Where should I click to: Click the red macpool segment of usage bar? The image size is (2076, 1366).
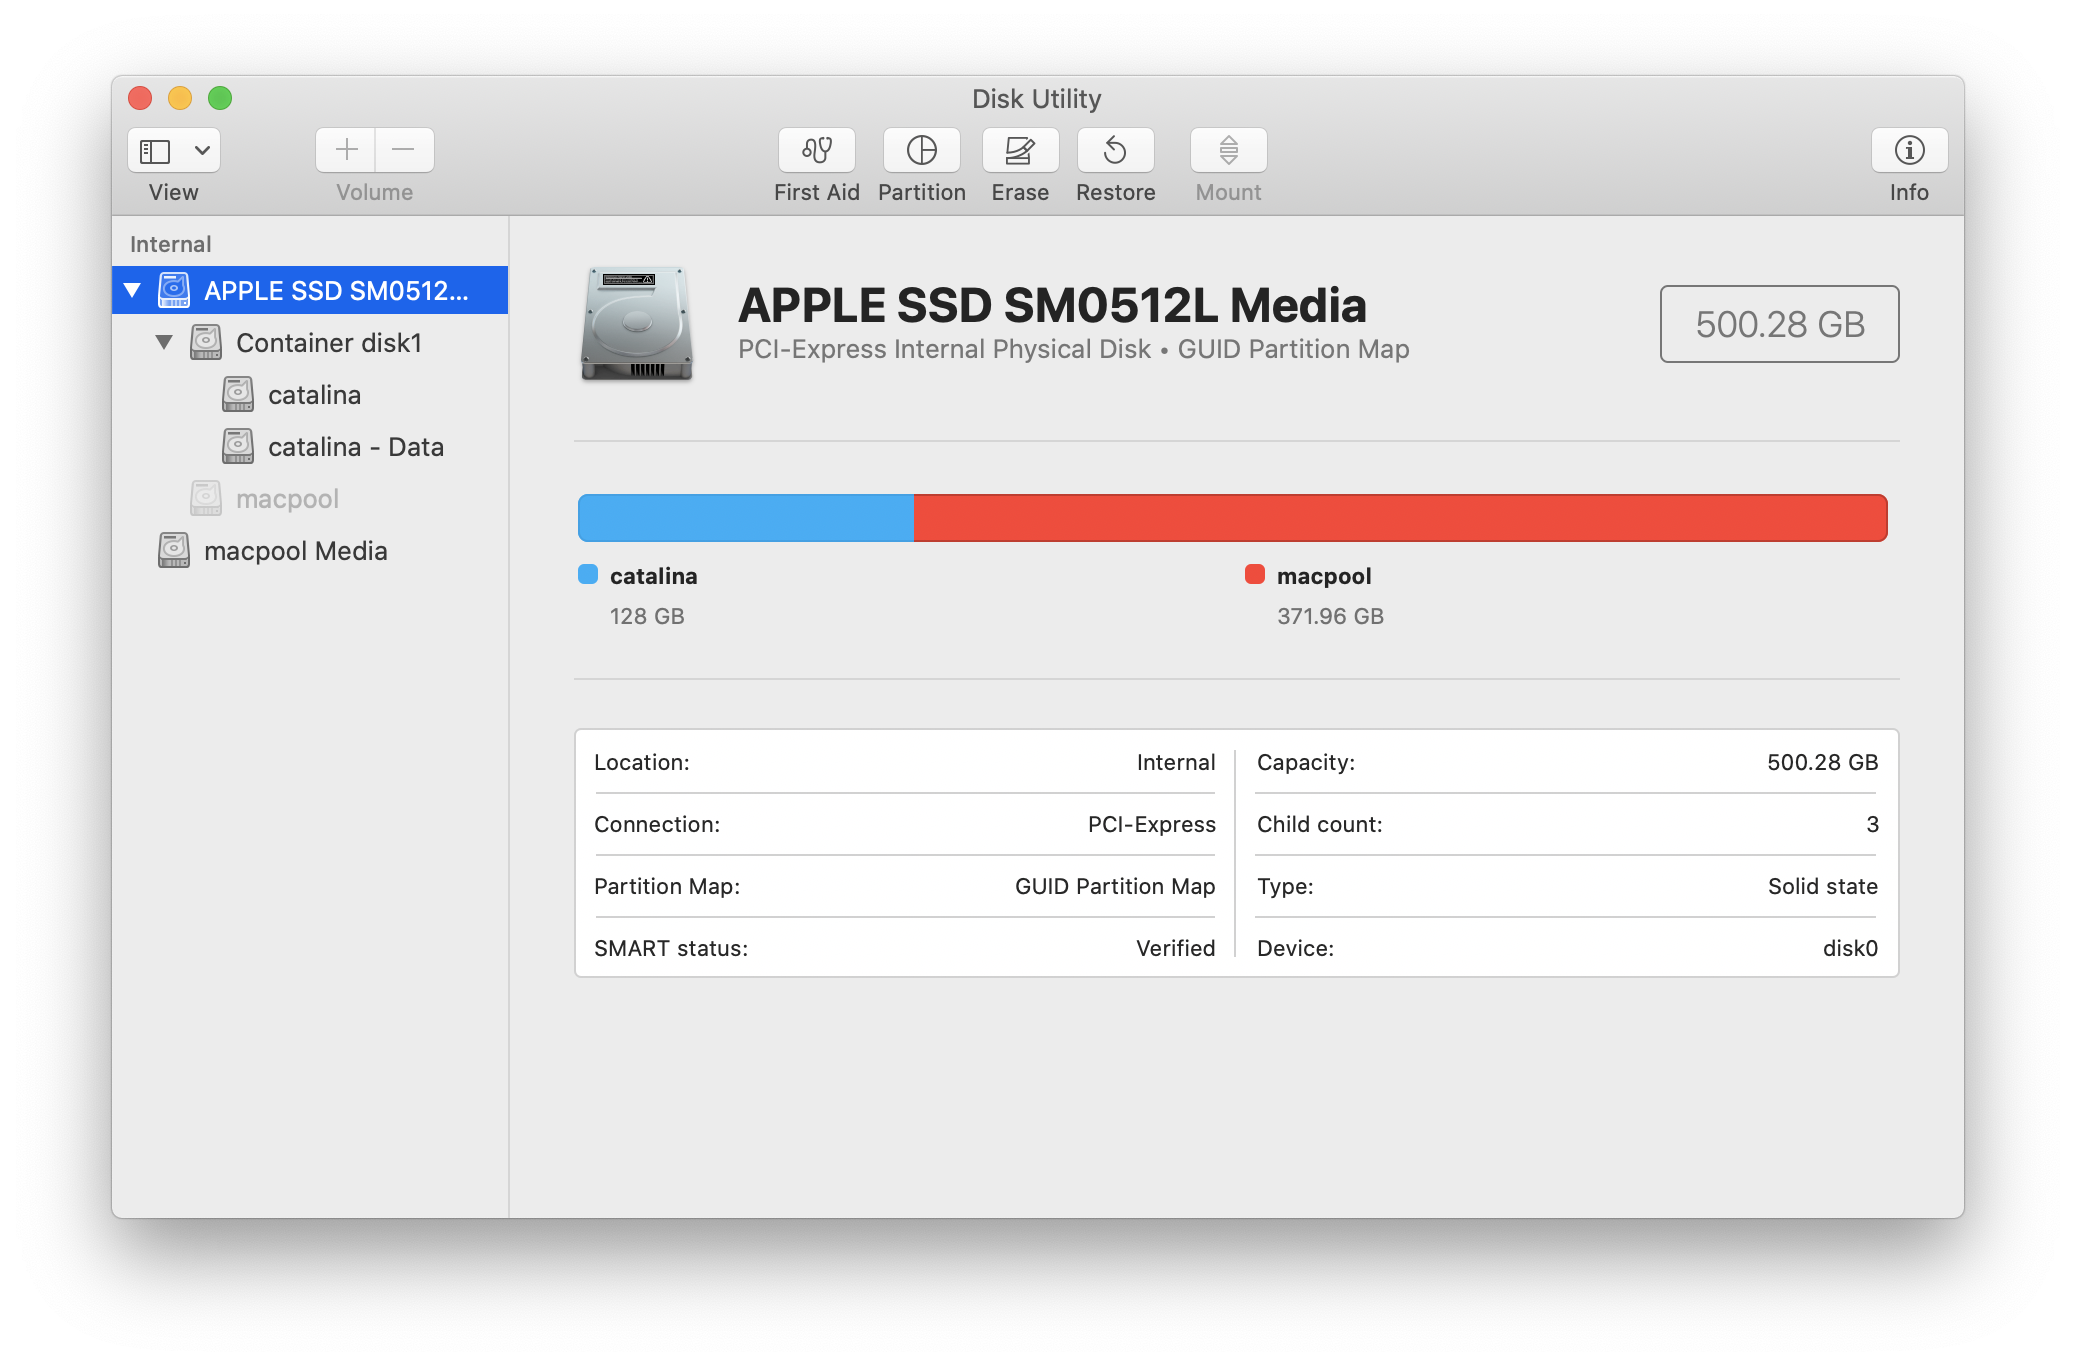coord(1400,518)
